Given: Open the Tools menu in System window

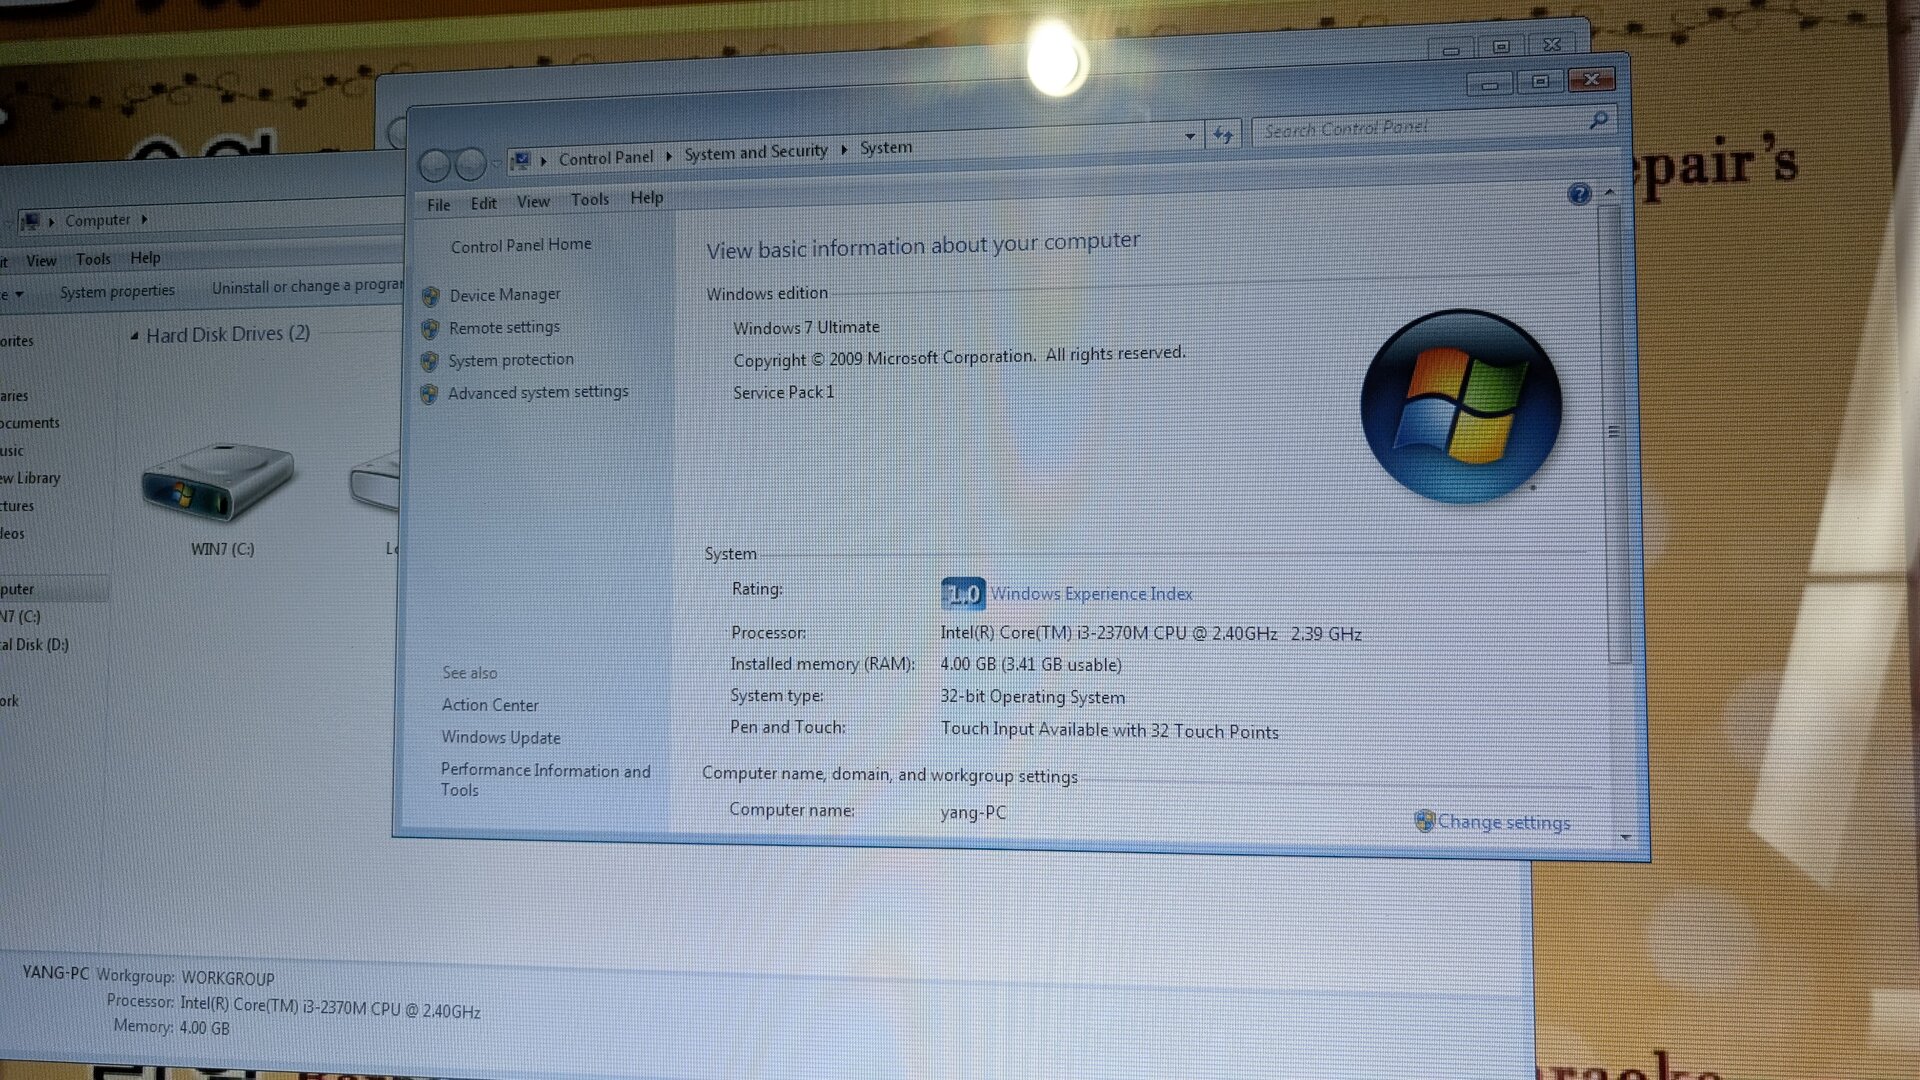Looking at the screenshot, I should coord(590,200).
